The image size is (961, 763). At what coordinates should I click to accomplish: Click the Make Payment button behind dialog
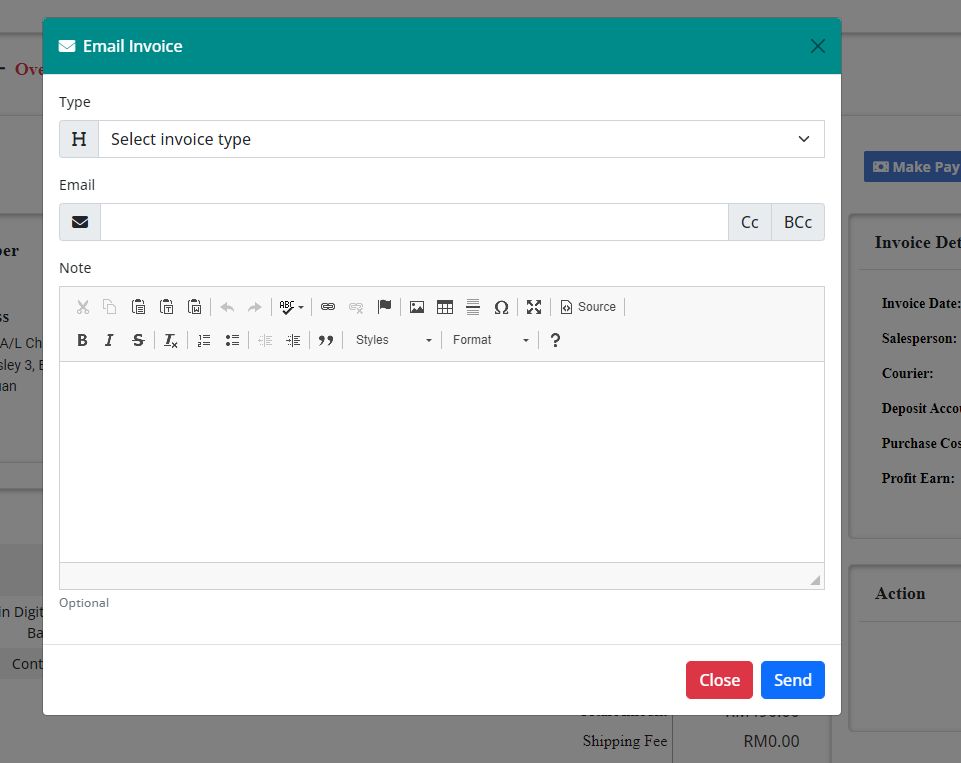click(913, 167)
